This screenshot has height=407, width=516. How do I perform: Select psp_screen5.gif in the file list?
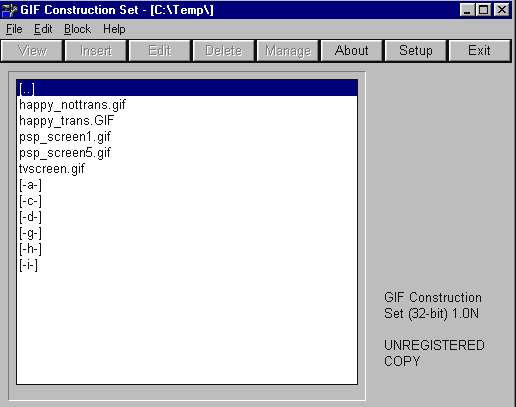(187, 153)
